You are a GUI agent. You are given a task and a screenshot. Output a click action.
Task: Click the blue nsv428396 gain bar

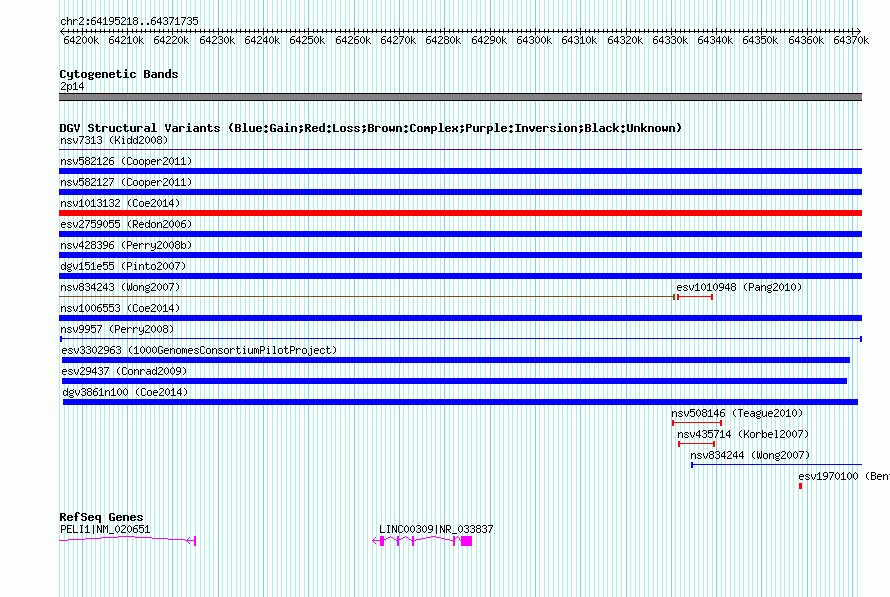tap(460, 255)
